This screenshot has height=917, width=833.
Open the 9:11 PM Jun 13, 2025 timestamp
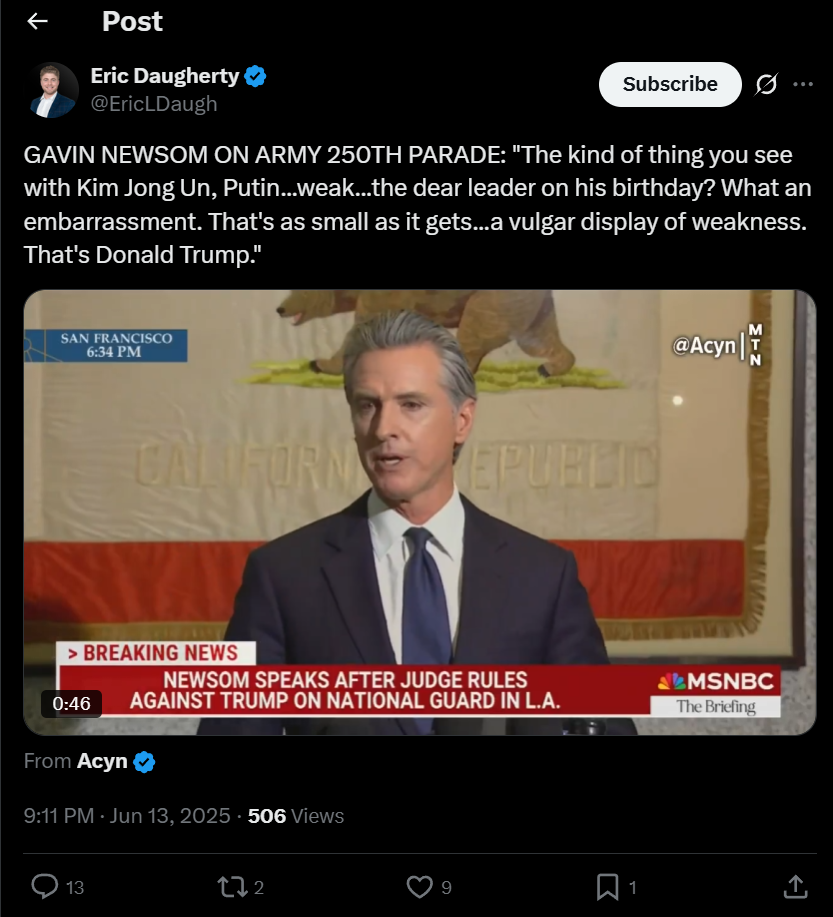pyautogui.click(x=127, y=816)
